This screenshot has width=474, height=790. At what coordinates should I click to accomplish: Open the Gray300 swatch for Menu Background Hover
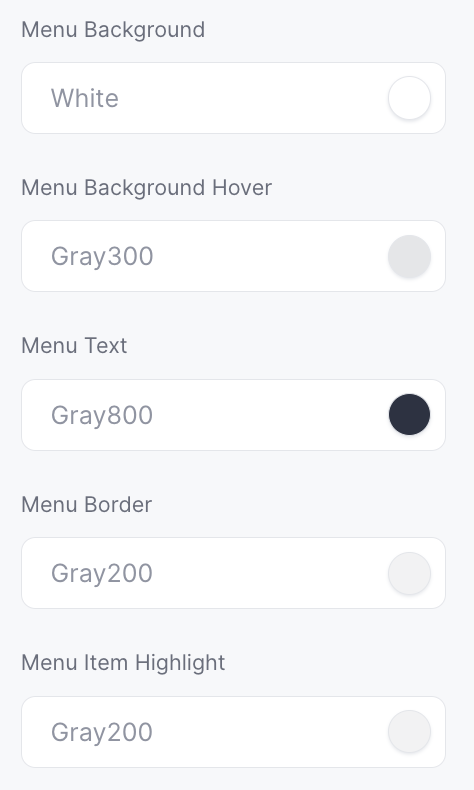point(409,256)
